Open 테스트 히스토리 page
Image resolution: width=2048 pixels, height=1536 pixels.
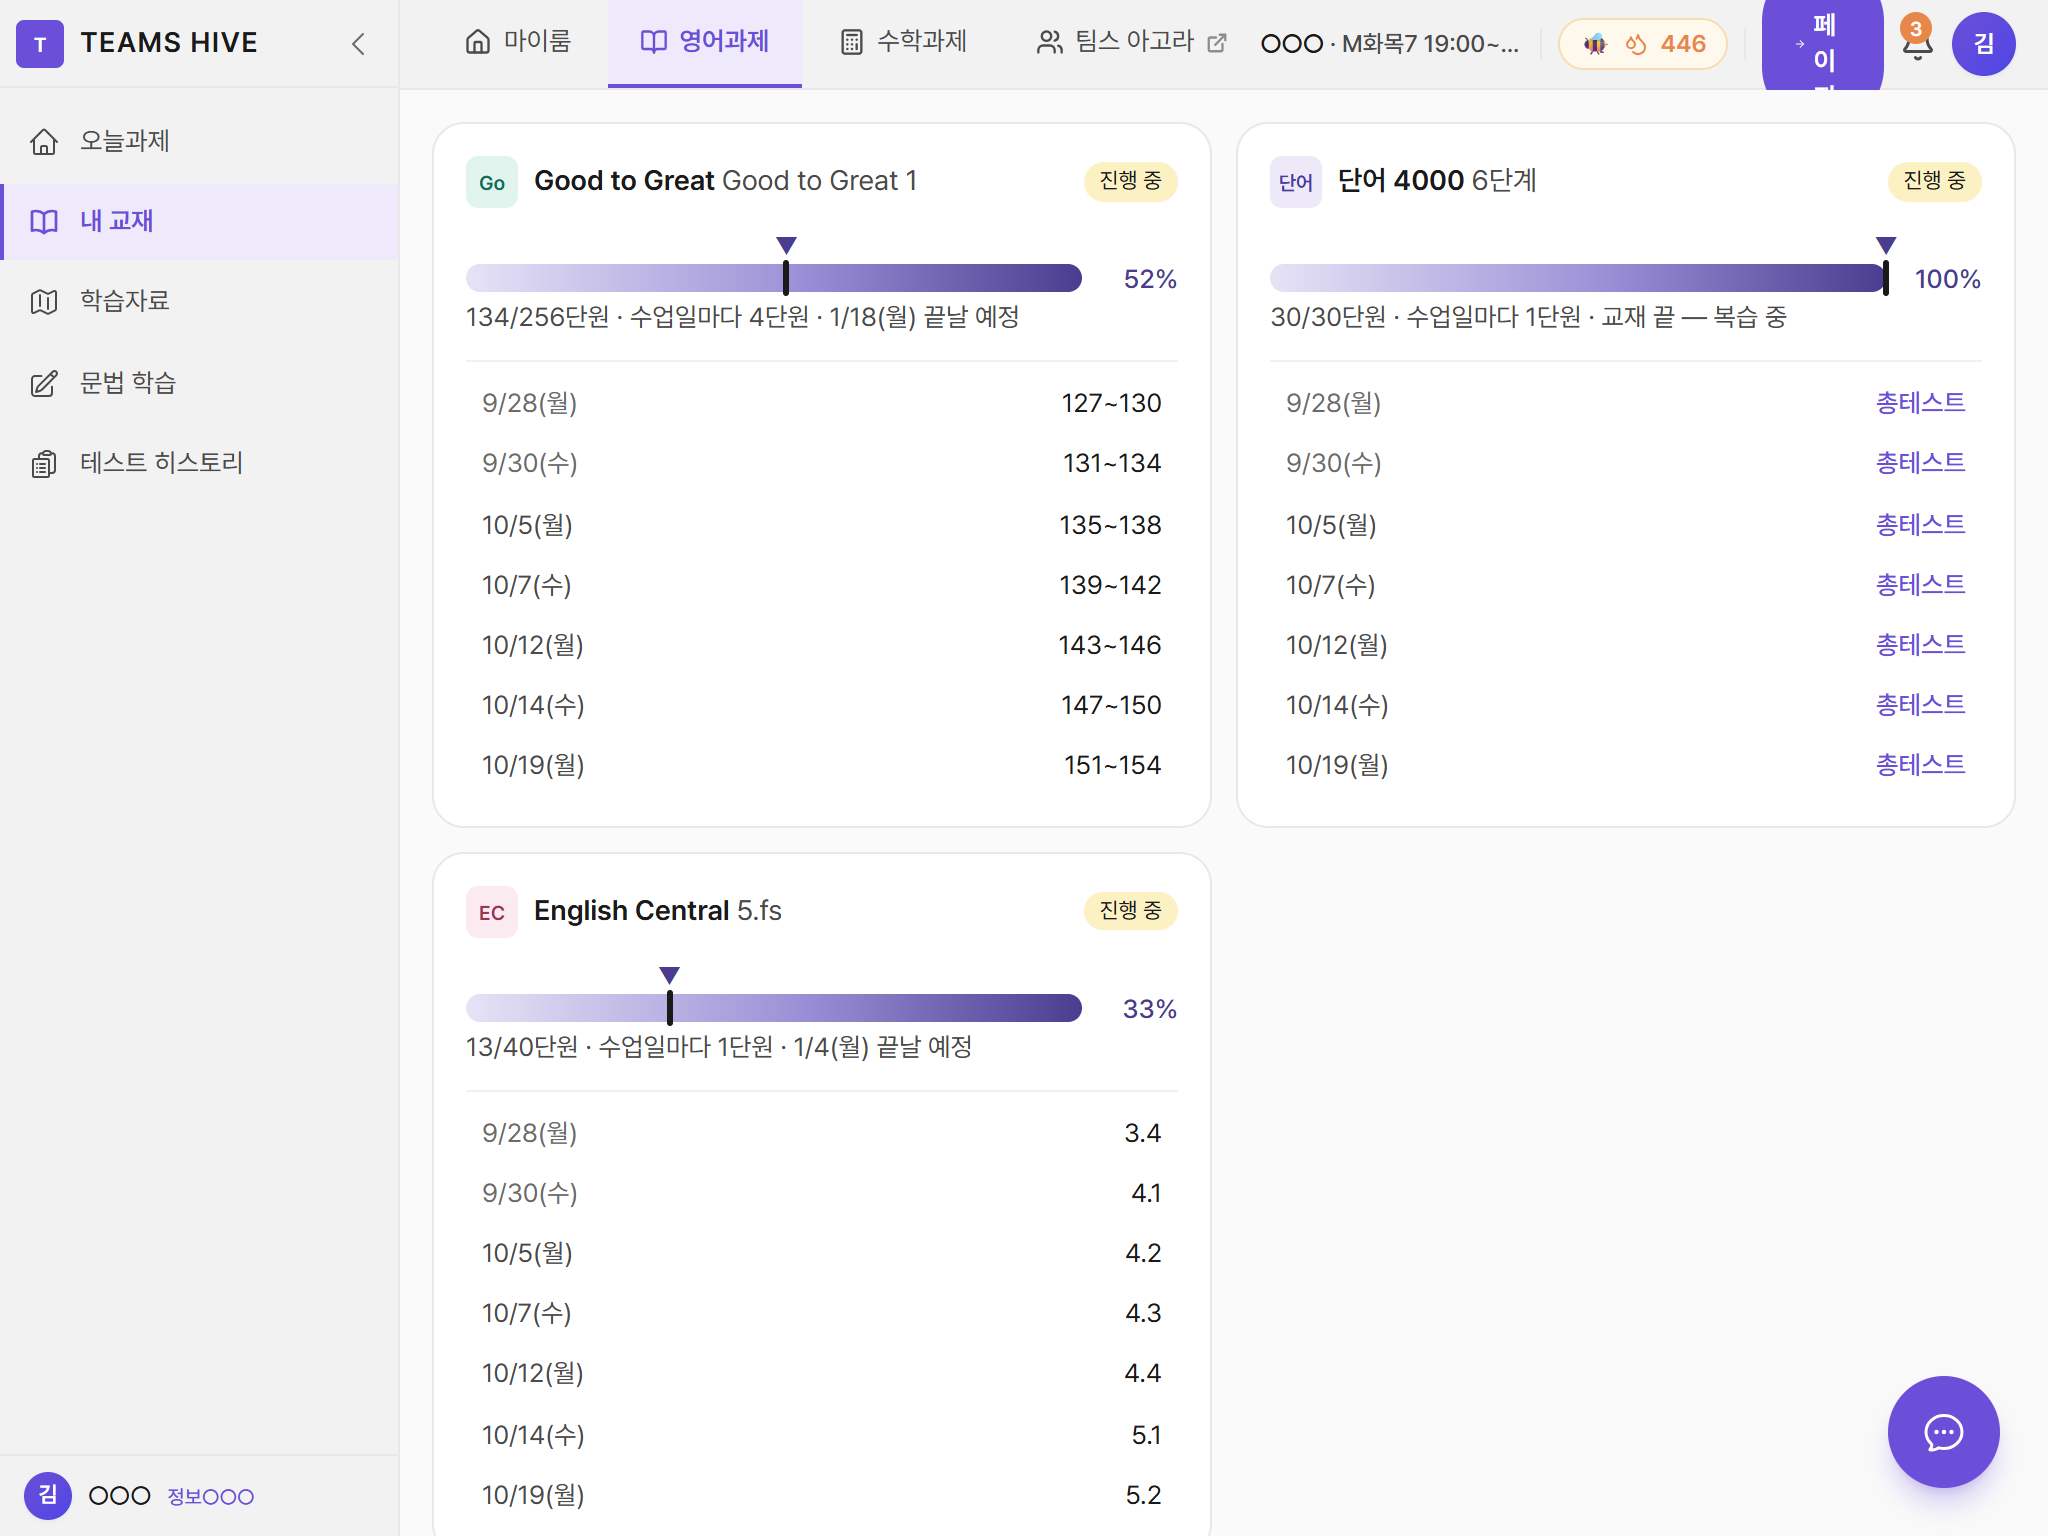point(200,463)
